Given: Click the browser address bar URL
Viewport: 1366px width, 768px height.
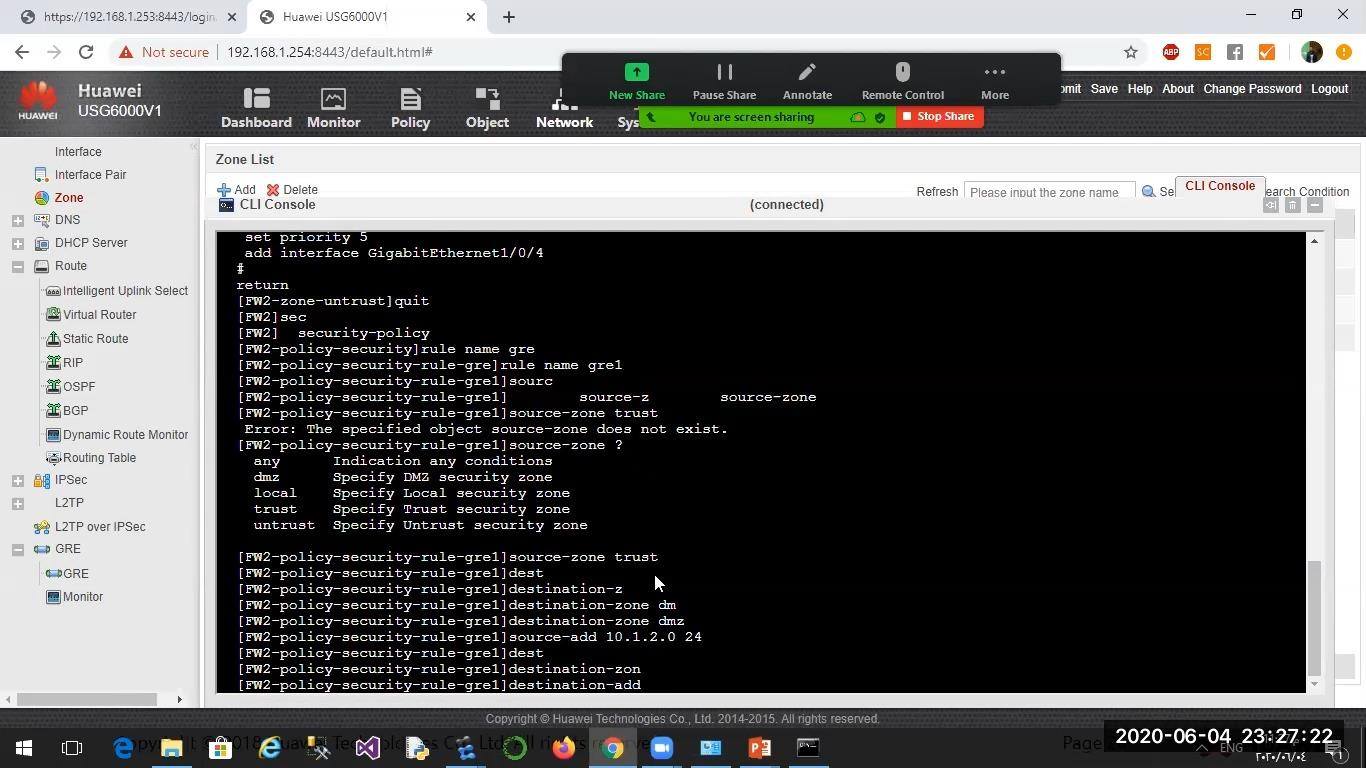Looking at the screenshot, I should [x=329, y=52].
